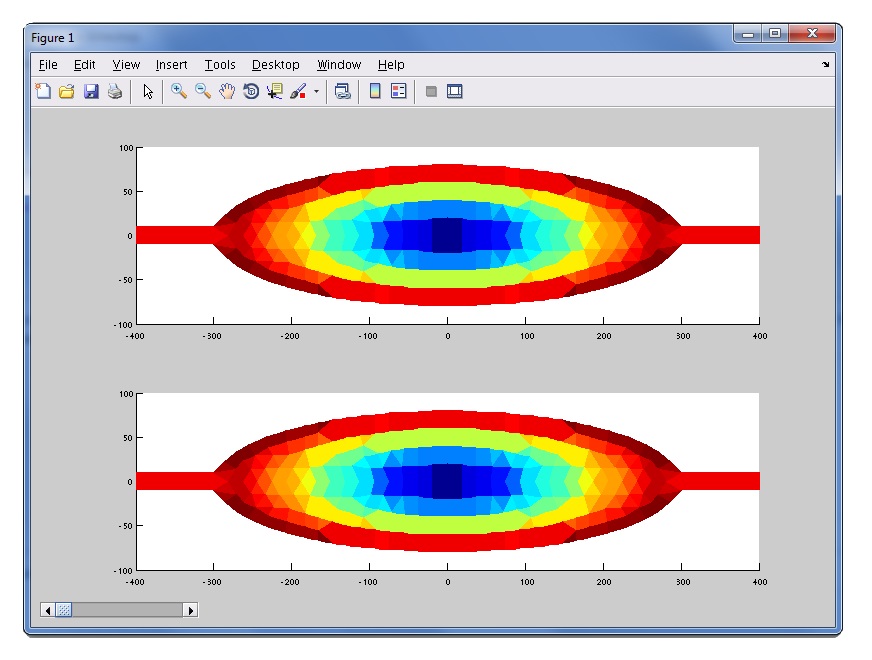Activate the Brush/Select Data tool
The width and height of the screenshot is (872, 660).
[299, 91]
